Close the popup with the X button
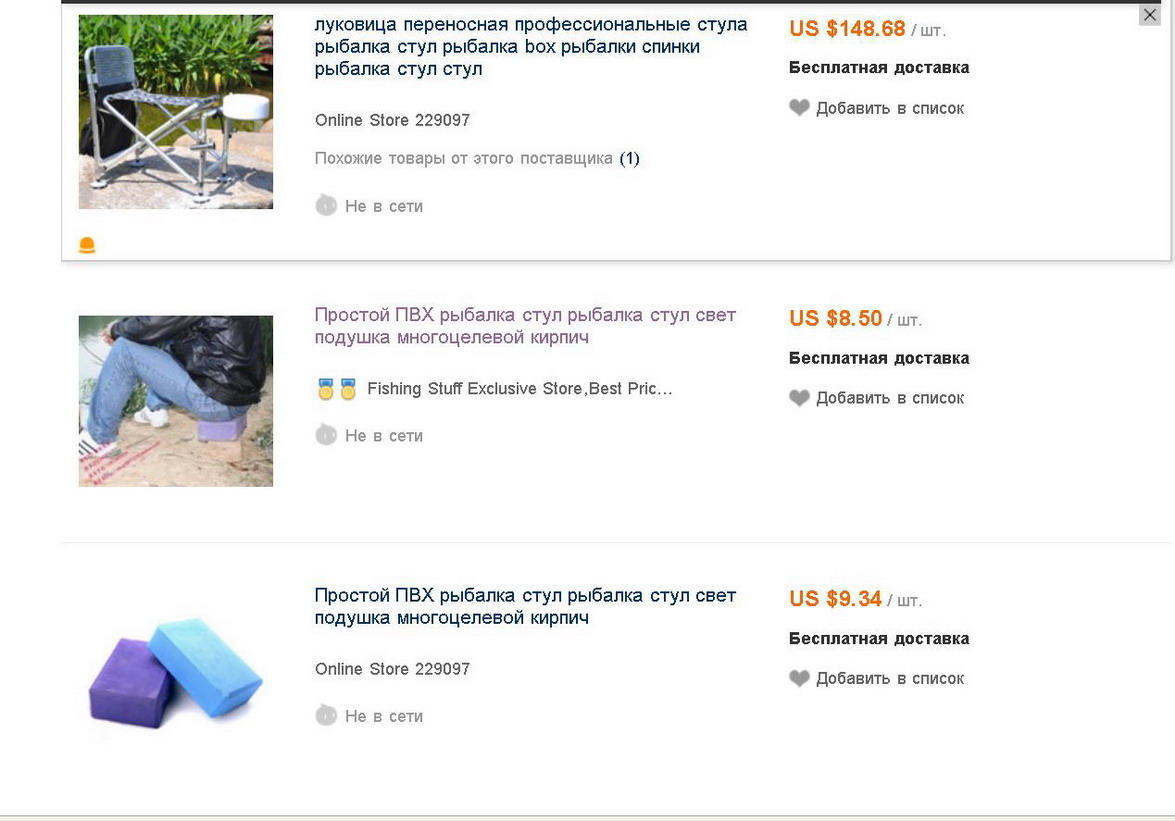The width and height of the screenshot is (1175, 821). pos(1150,15)
